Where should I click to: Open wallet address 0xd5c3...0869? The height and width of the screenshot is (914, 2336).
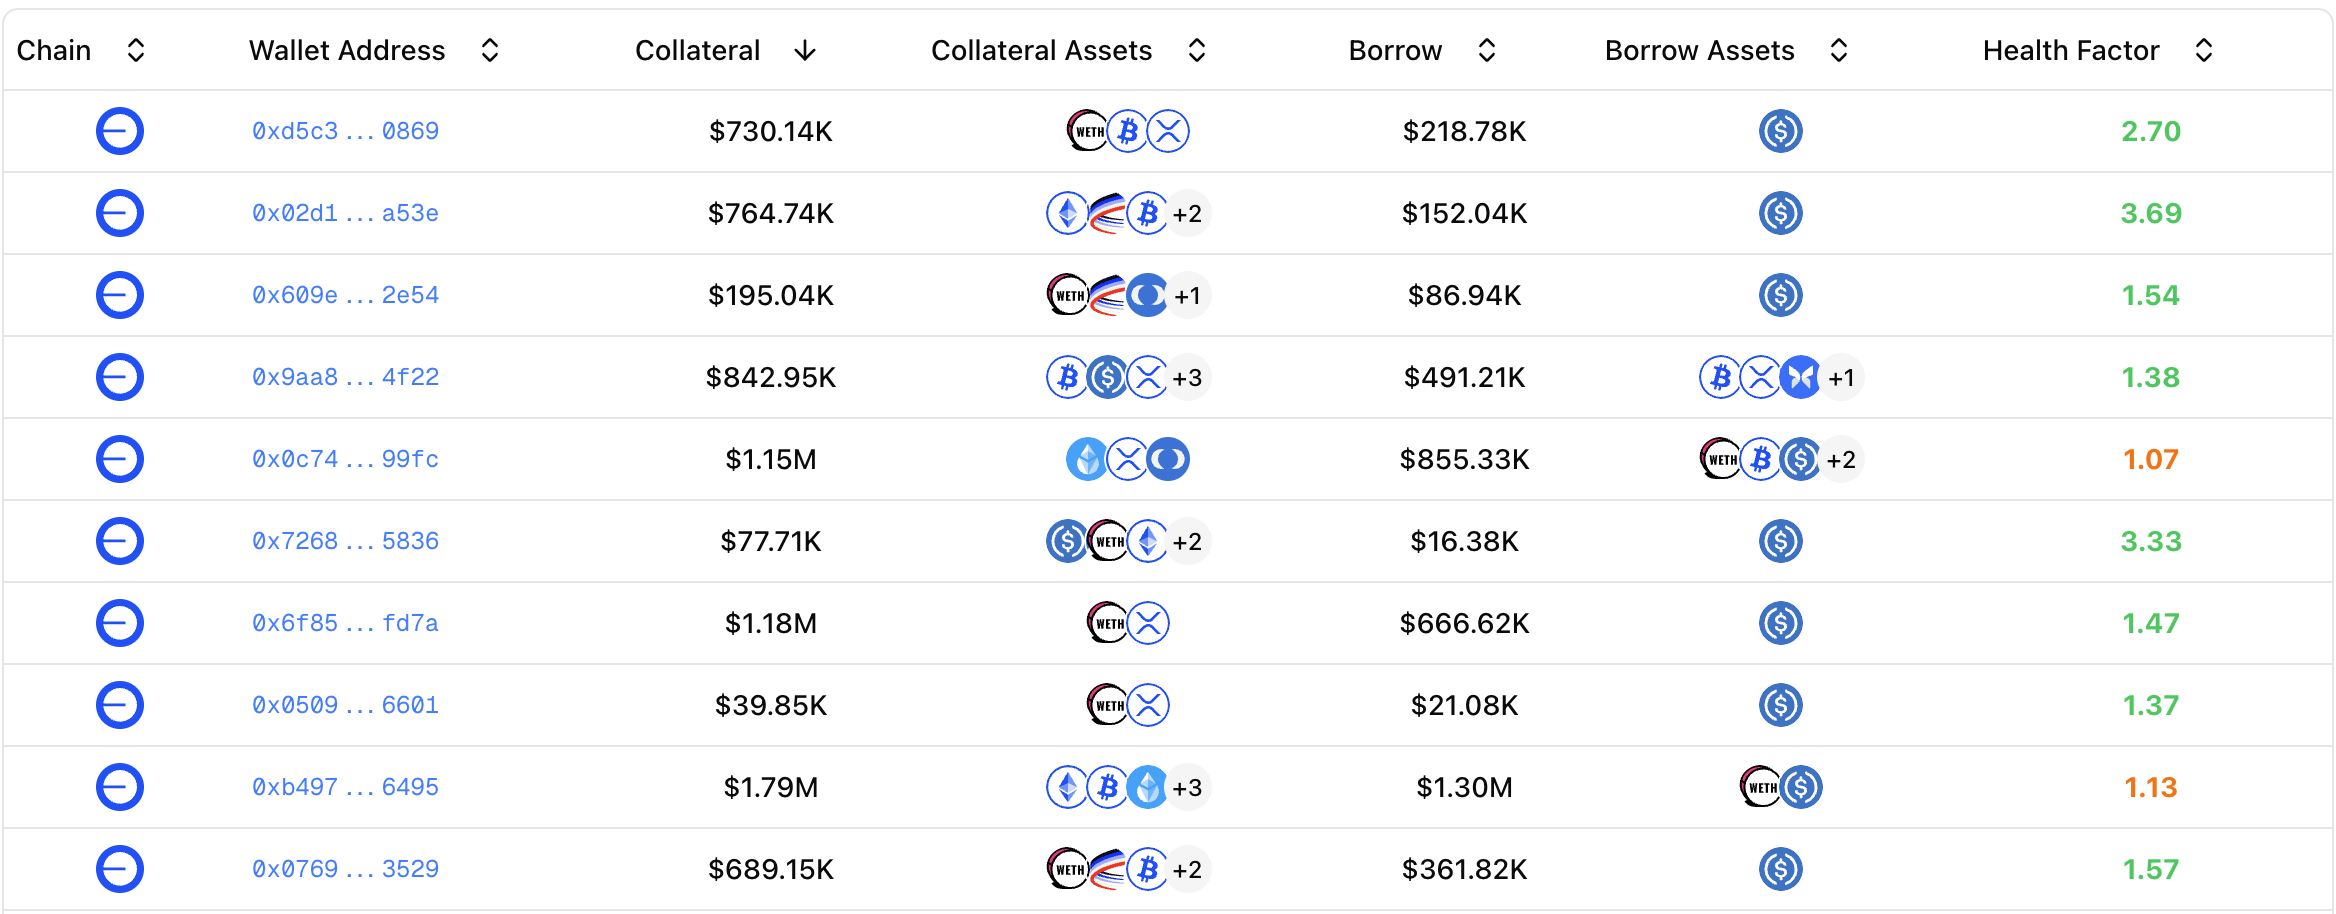[345, 131]
